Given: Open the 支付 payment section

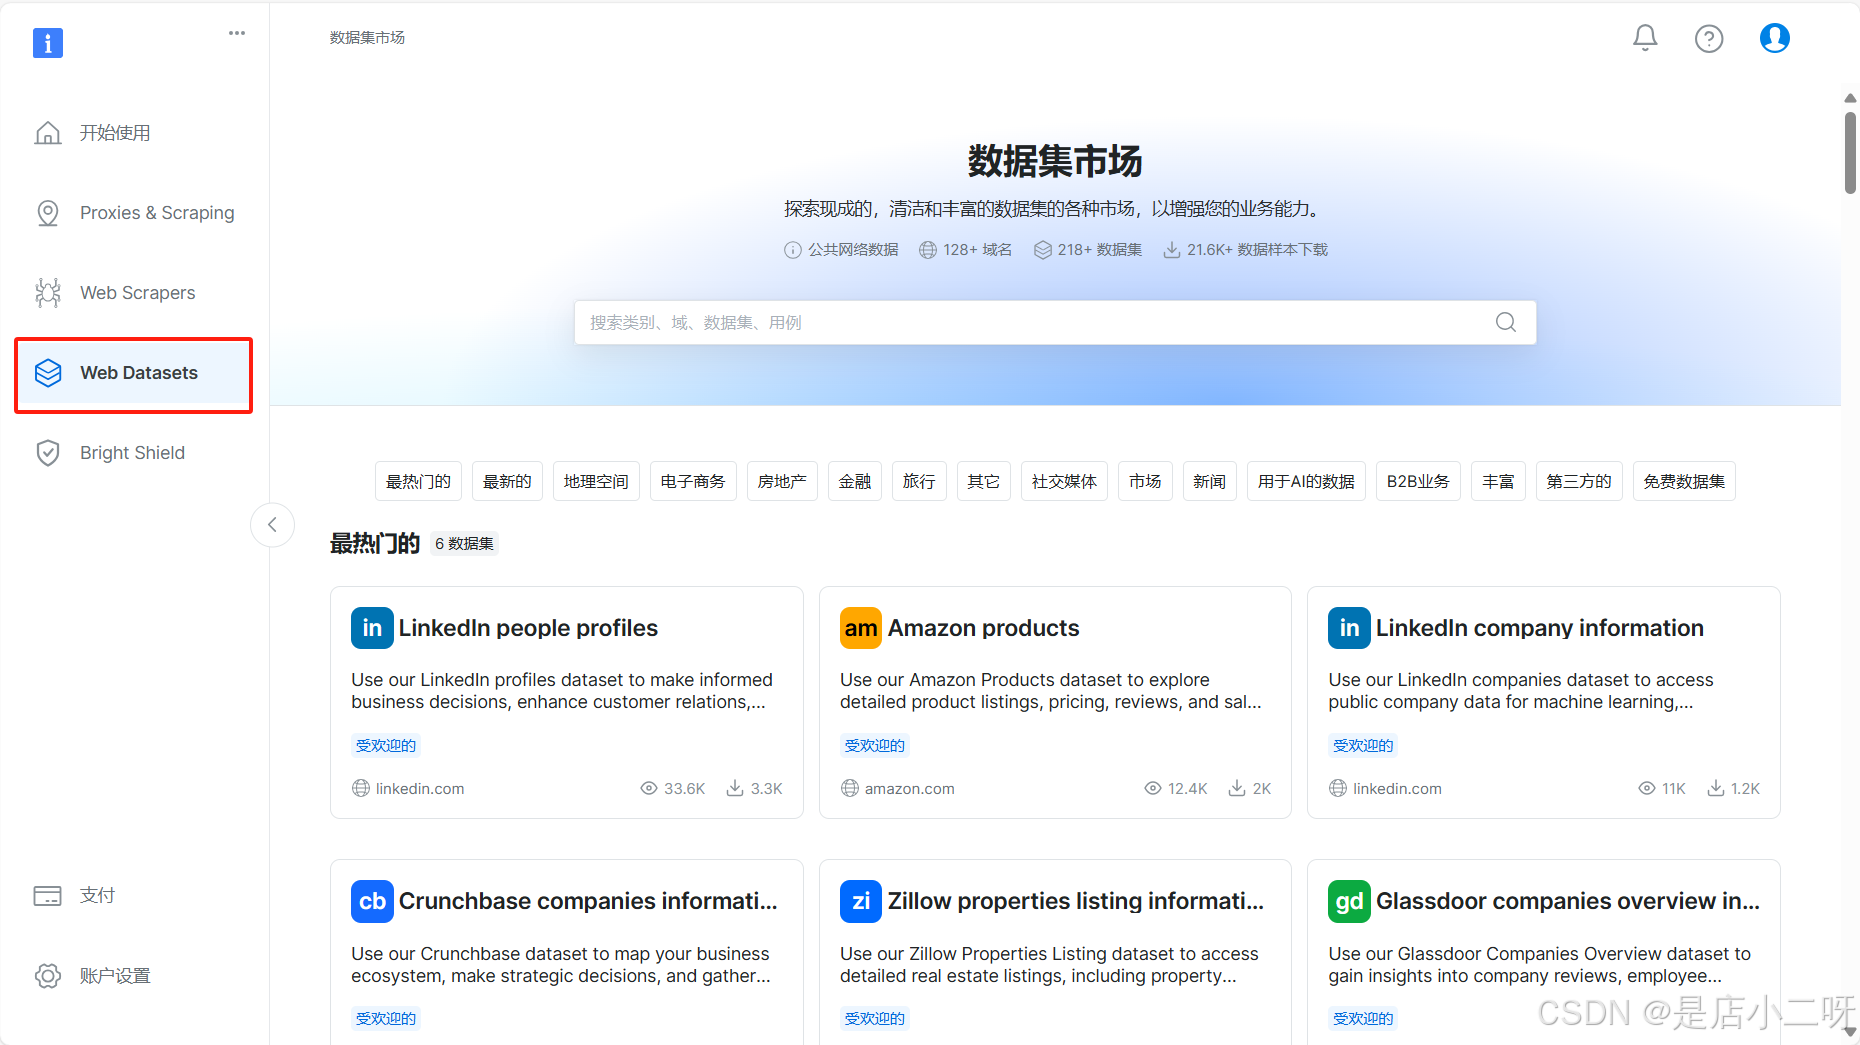Looking at the screenshot, I should (x=97, y=895).
